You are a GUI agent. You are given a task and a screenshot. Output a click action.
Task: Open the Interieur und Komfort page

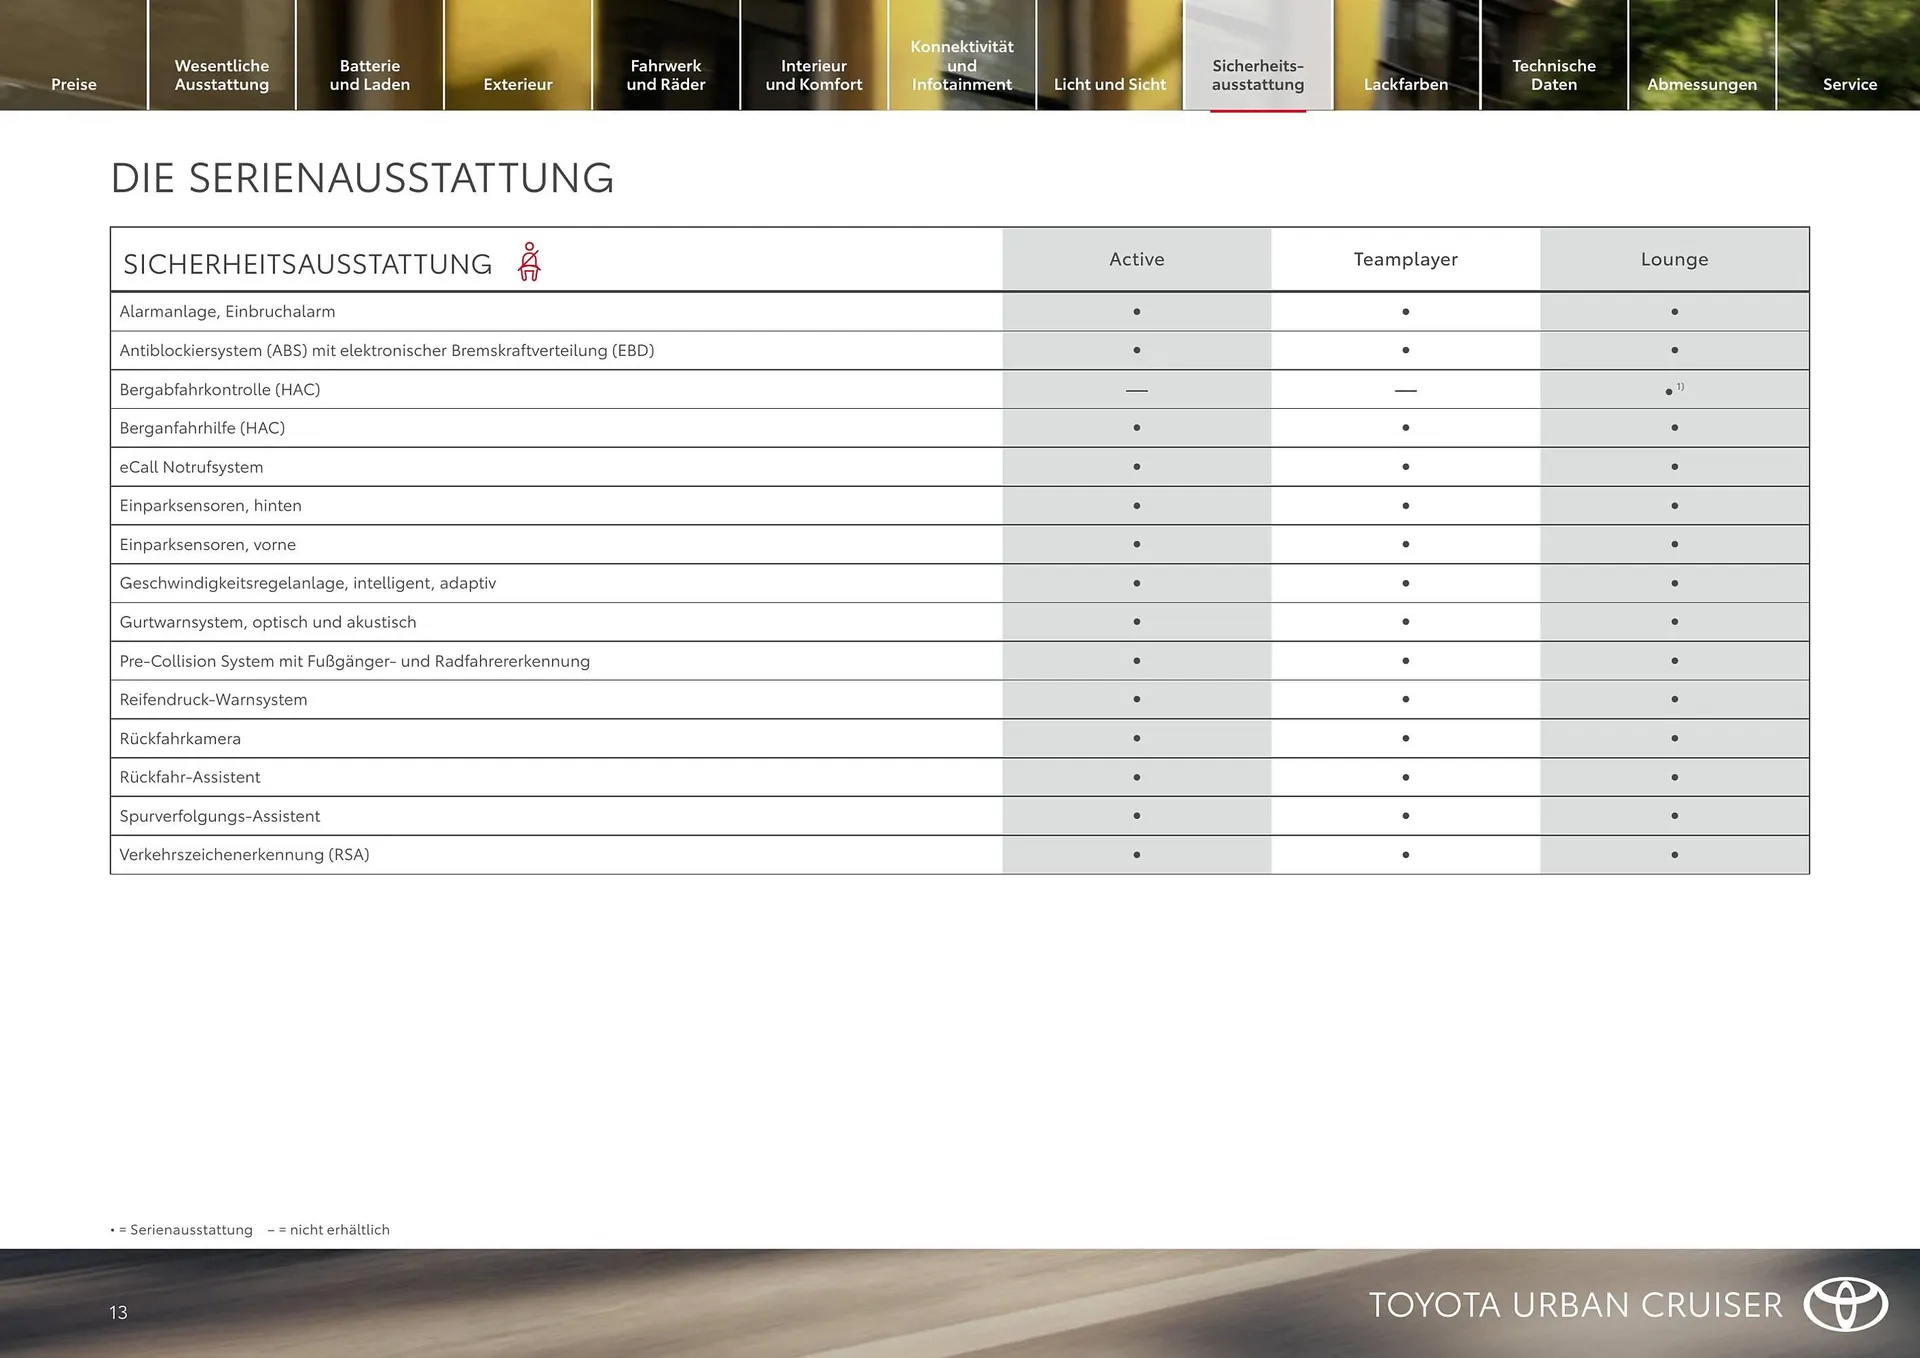tap(814, 75)
